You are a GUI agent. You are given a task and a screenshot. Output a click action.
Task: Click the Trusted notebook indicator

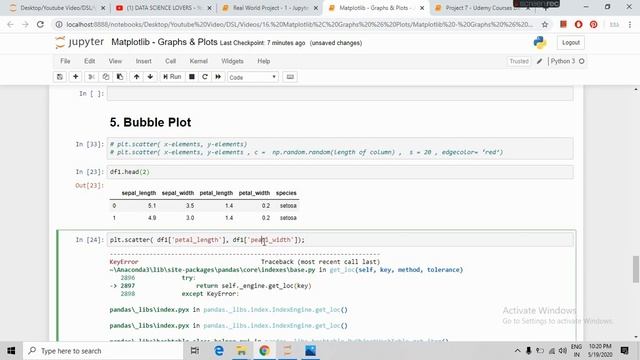click(519, 61)
